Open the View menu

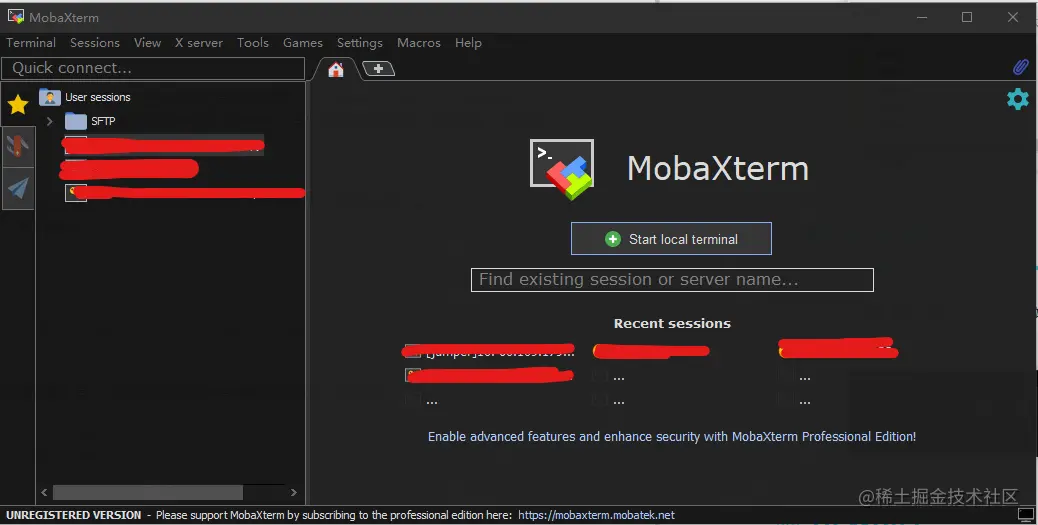(147, 43)
